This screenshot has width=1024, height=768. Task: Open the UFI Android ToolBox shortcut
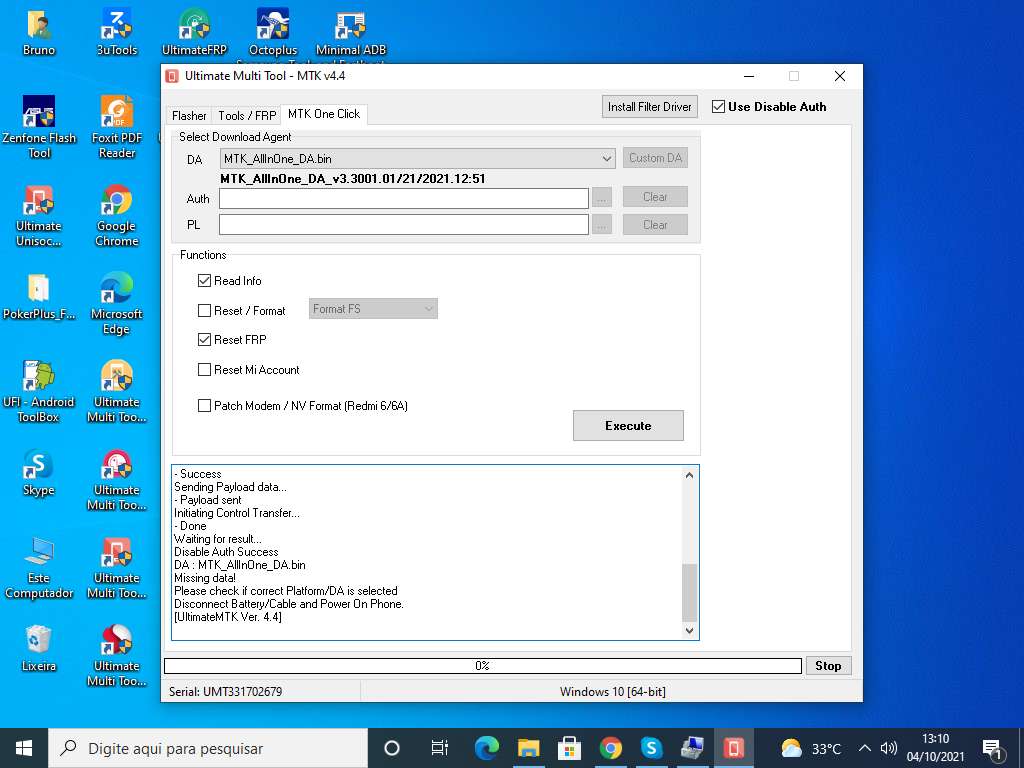click(x=39, y=392)
